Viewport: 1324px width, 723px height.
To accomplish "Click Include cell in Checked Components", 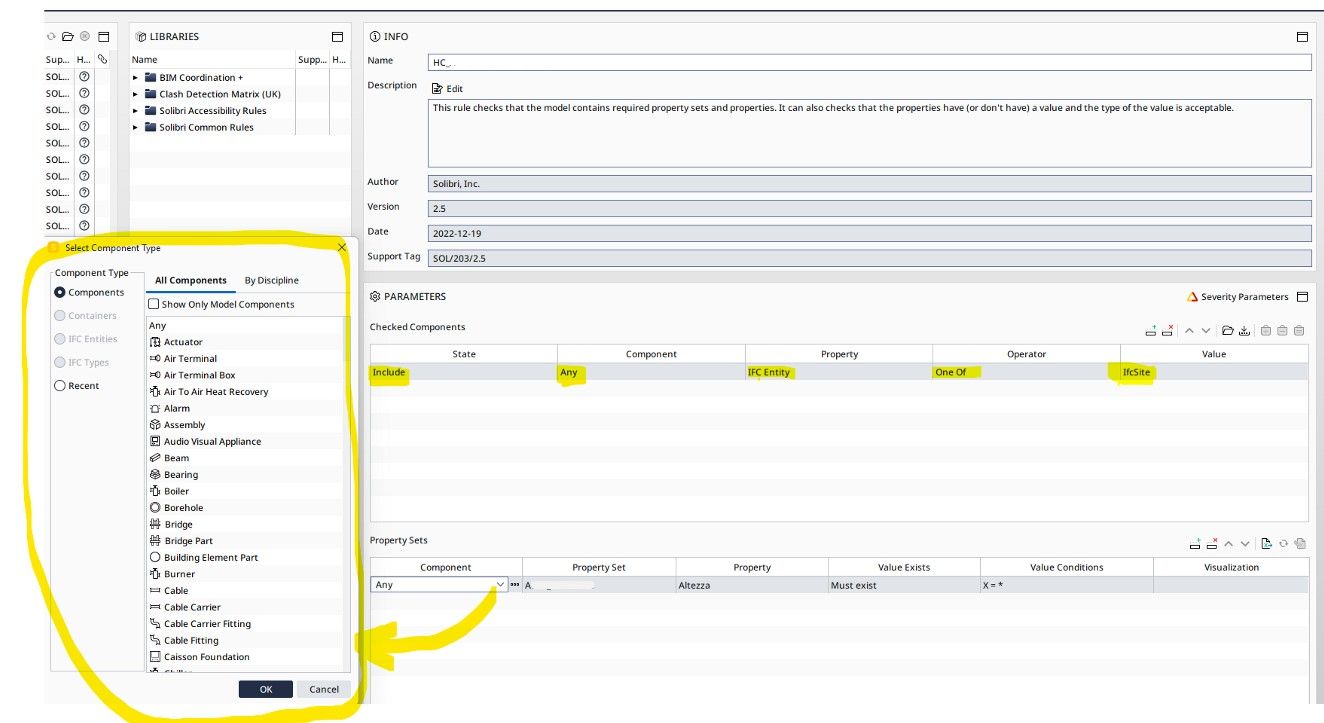I will click(x=464, y=372).
